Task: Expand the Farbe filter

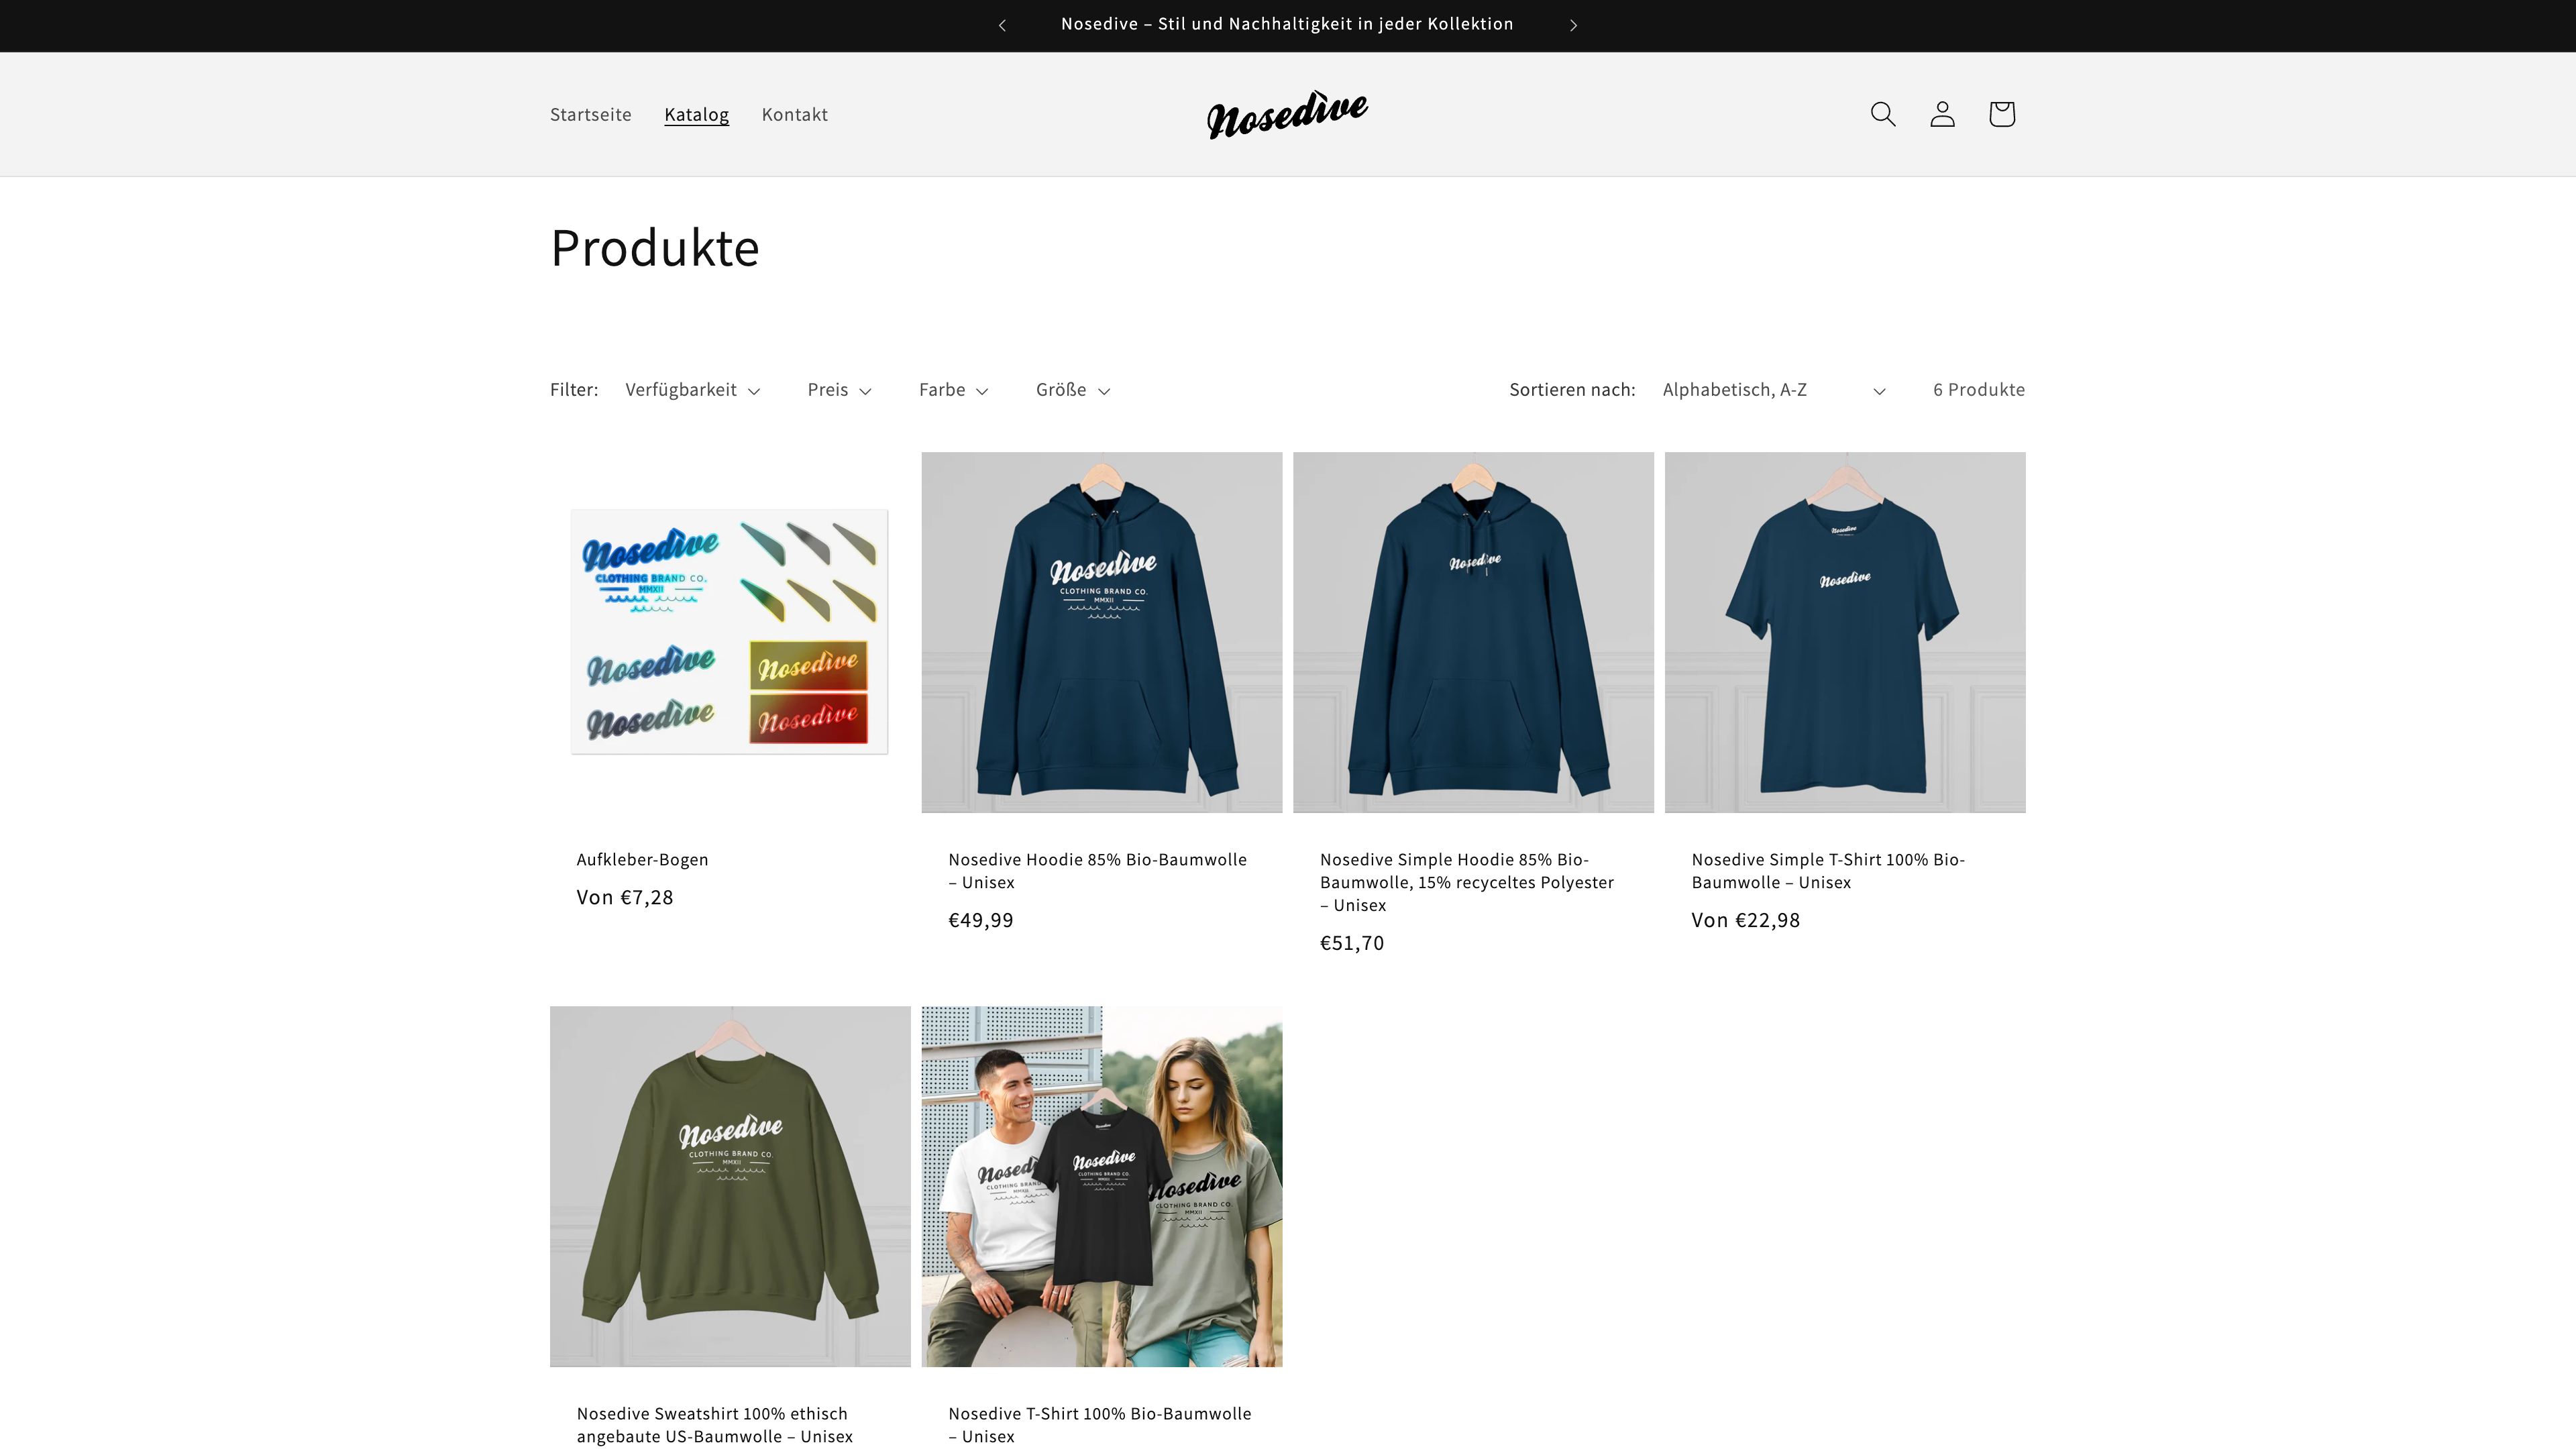Action: (x=953, y=390)
